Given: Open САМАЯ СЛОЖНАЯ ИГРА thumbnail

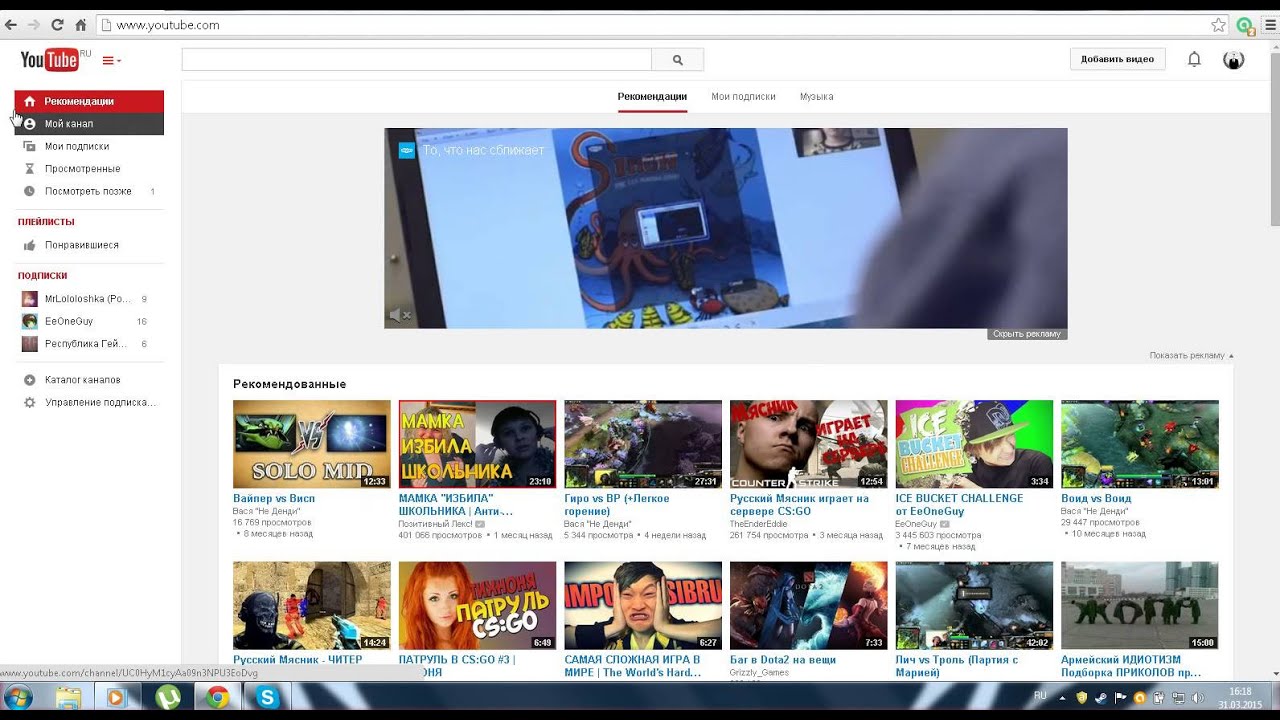Looking at the screenshot, I should coord(643,606).
